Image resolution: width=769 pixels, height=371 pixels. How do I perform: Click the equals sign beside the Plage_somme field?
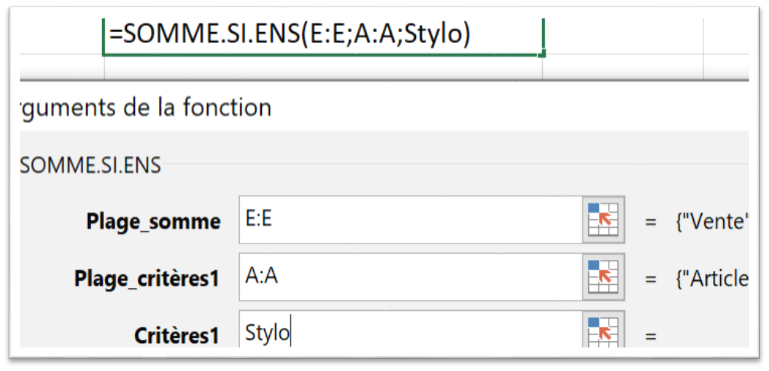pos(651,223)
